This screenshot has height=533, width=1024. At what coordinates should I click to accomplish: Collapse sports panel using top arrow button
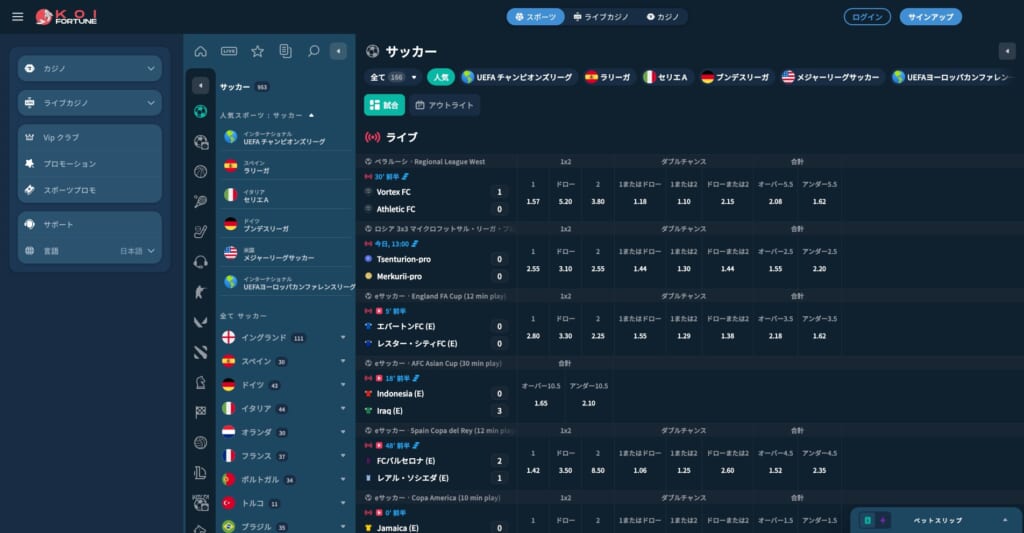pyautogui.click(x=338, y=51)
